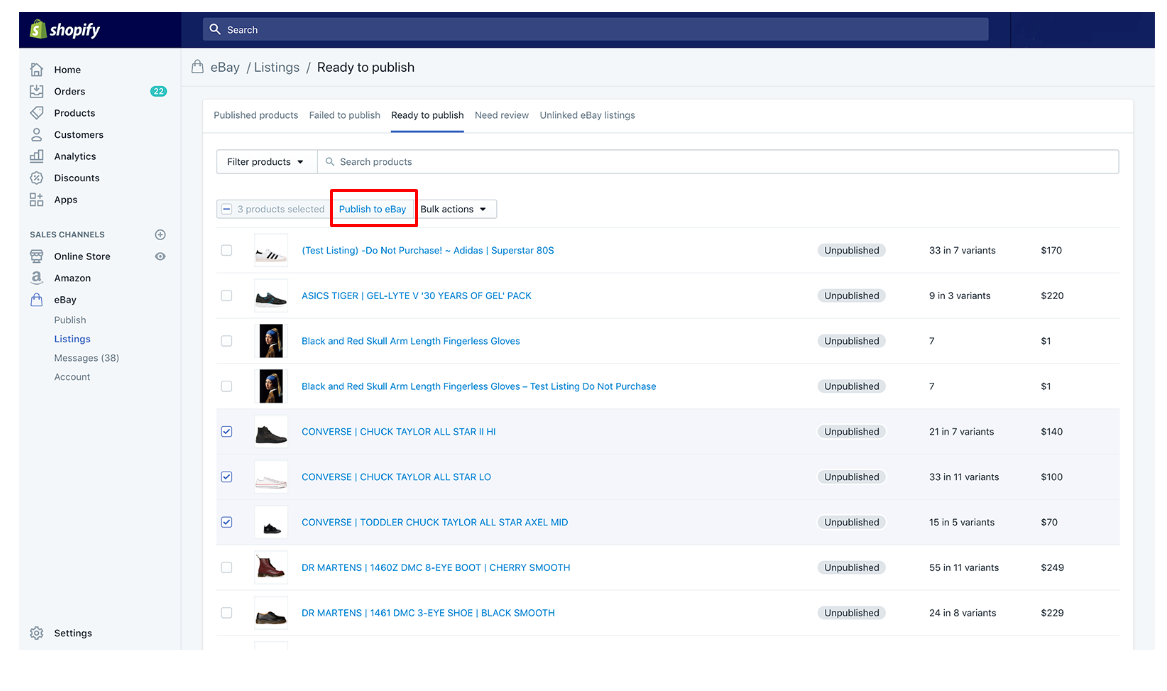Click the Apps grid icon
Screen dimensions: 1167x691
36,199
